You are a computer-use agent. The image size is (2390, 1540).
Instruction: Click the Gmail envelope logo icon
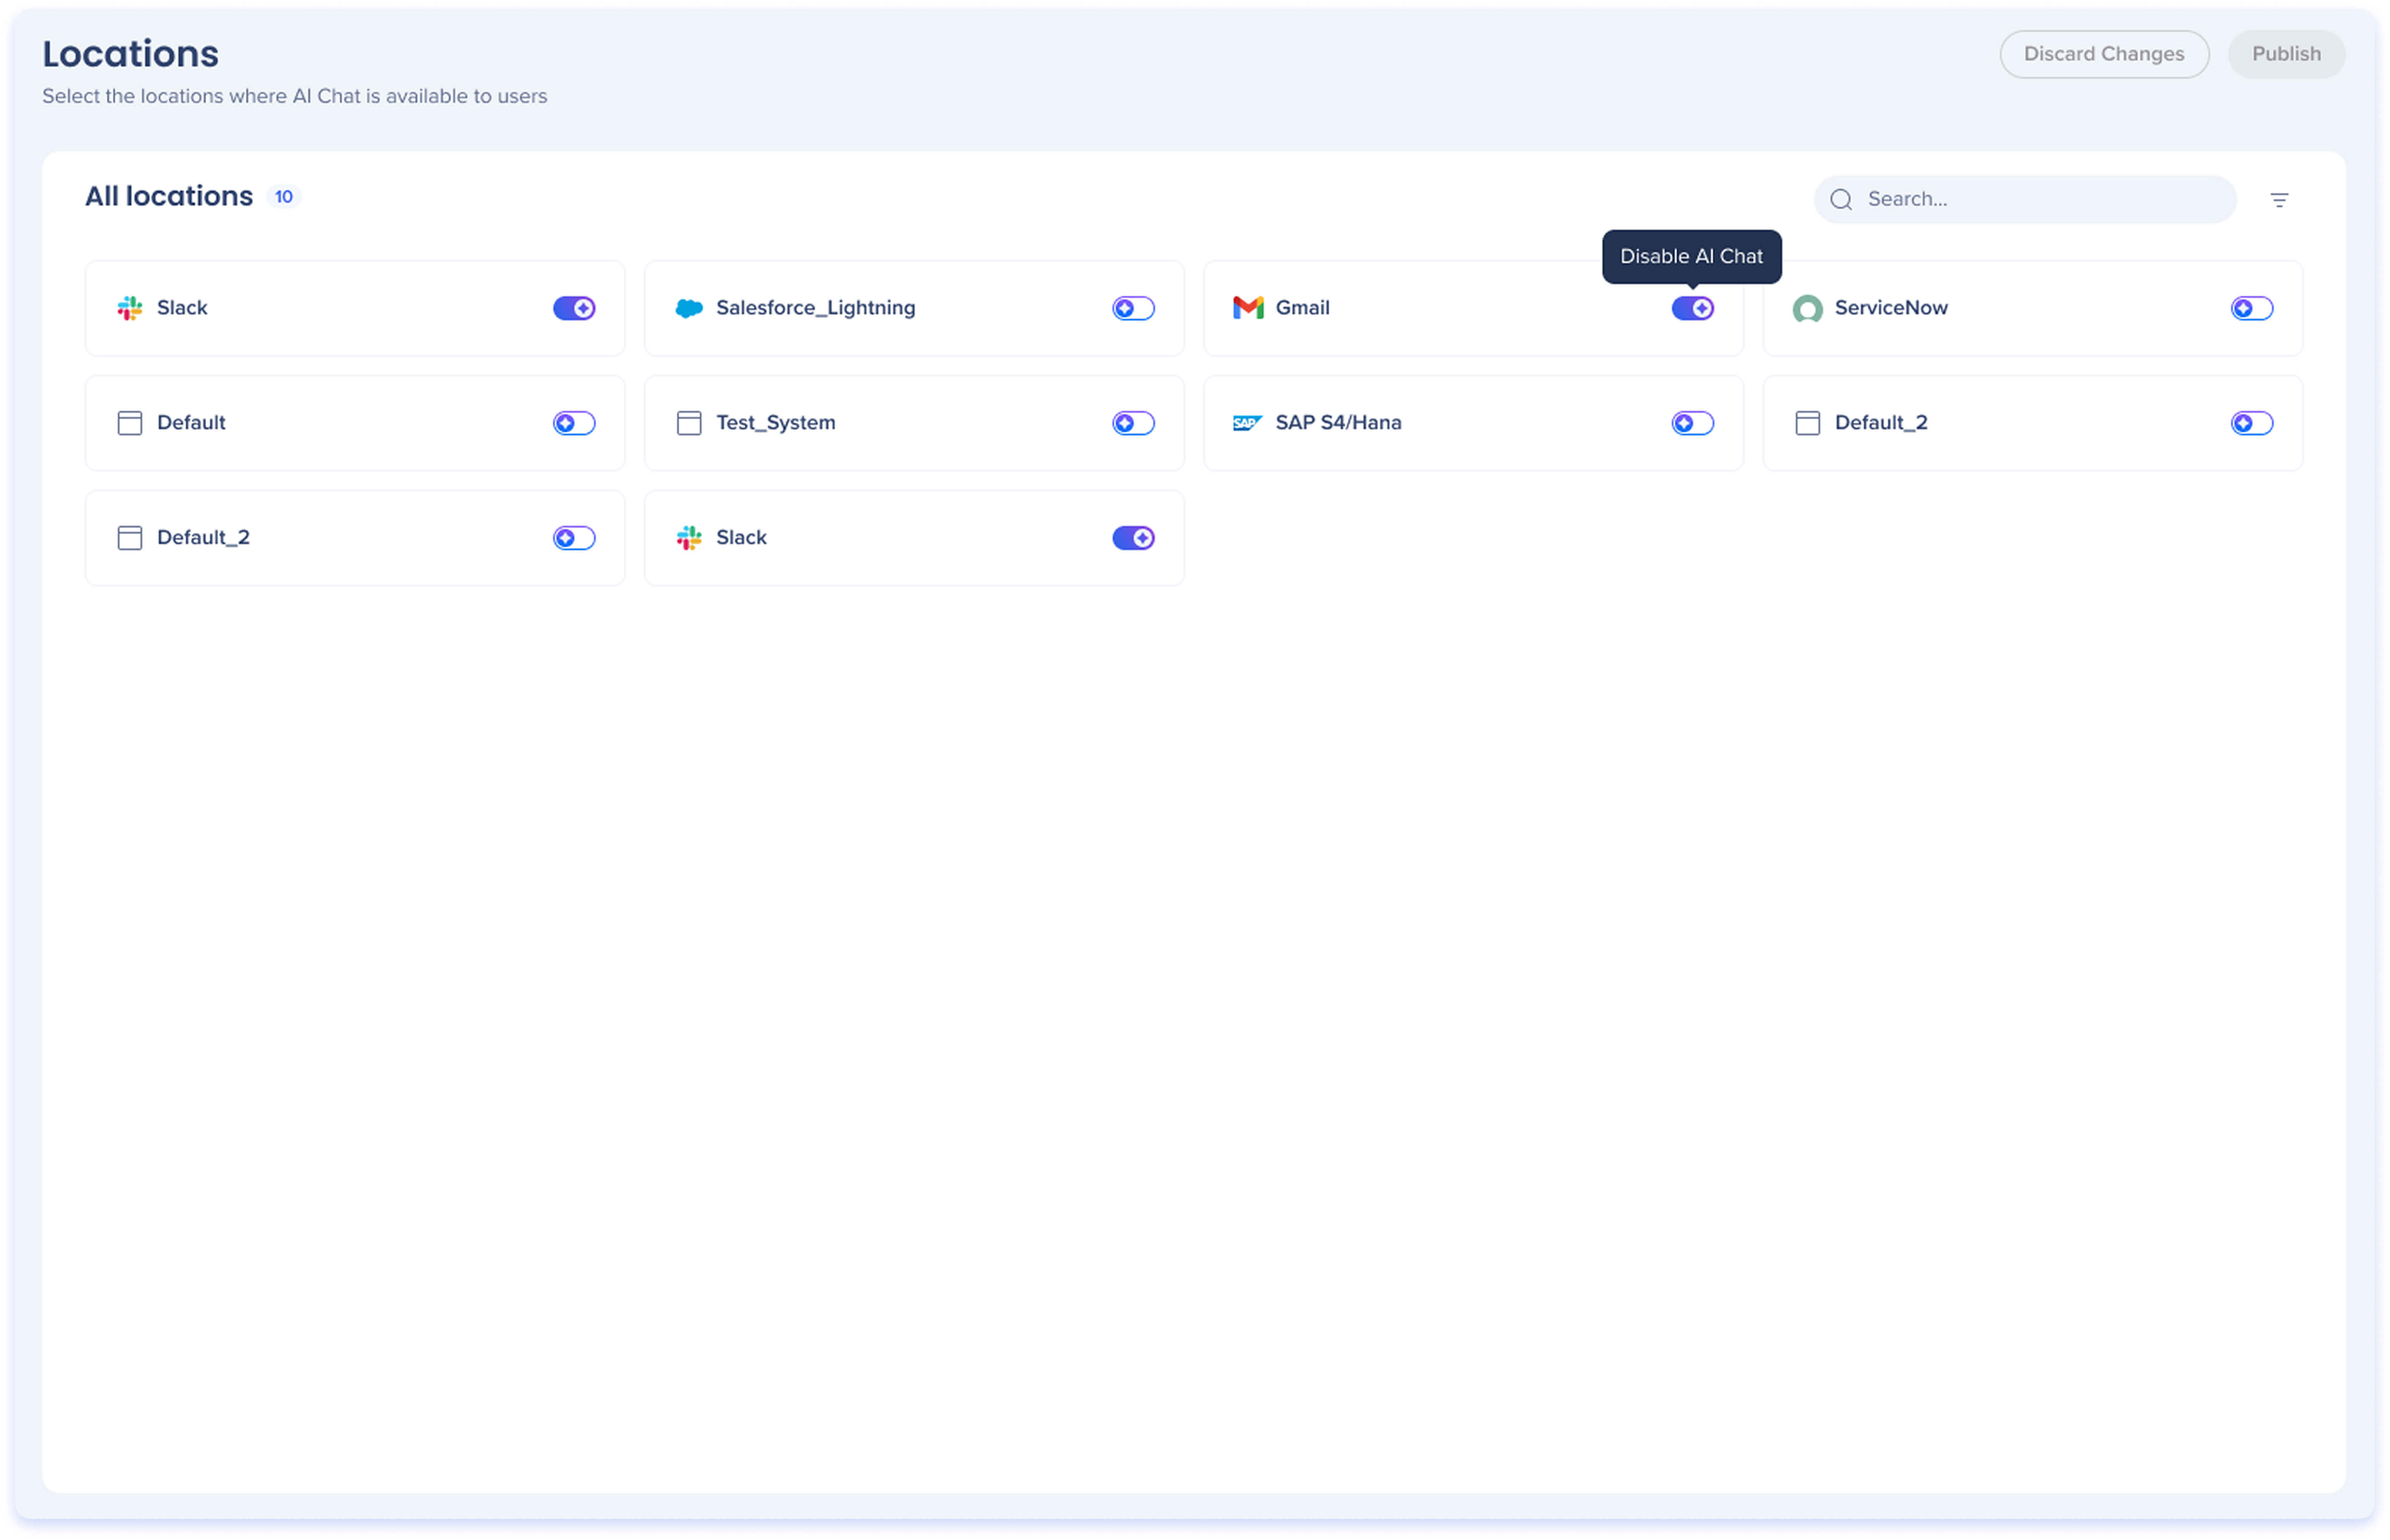1248,308
